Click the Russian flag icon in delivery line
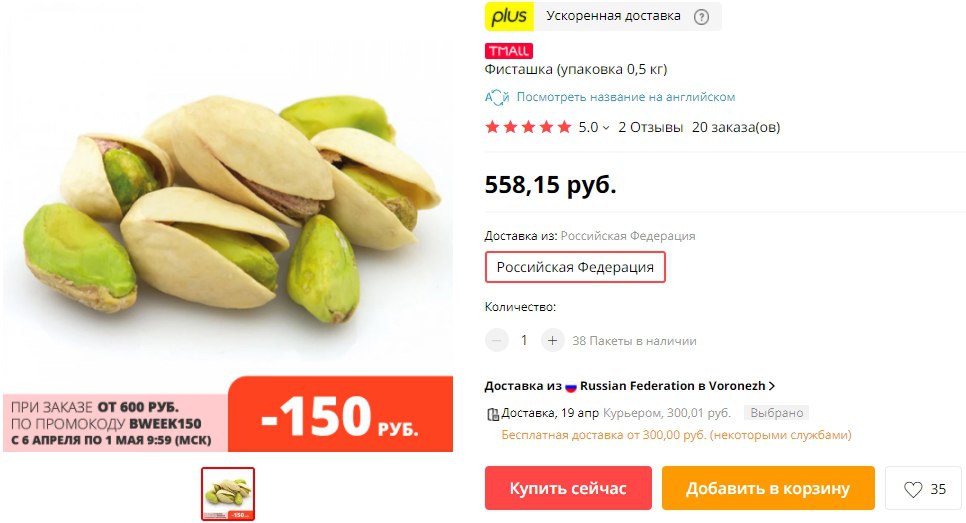966x523 pixels. click(570, 387)
